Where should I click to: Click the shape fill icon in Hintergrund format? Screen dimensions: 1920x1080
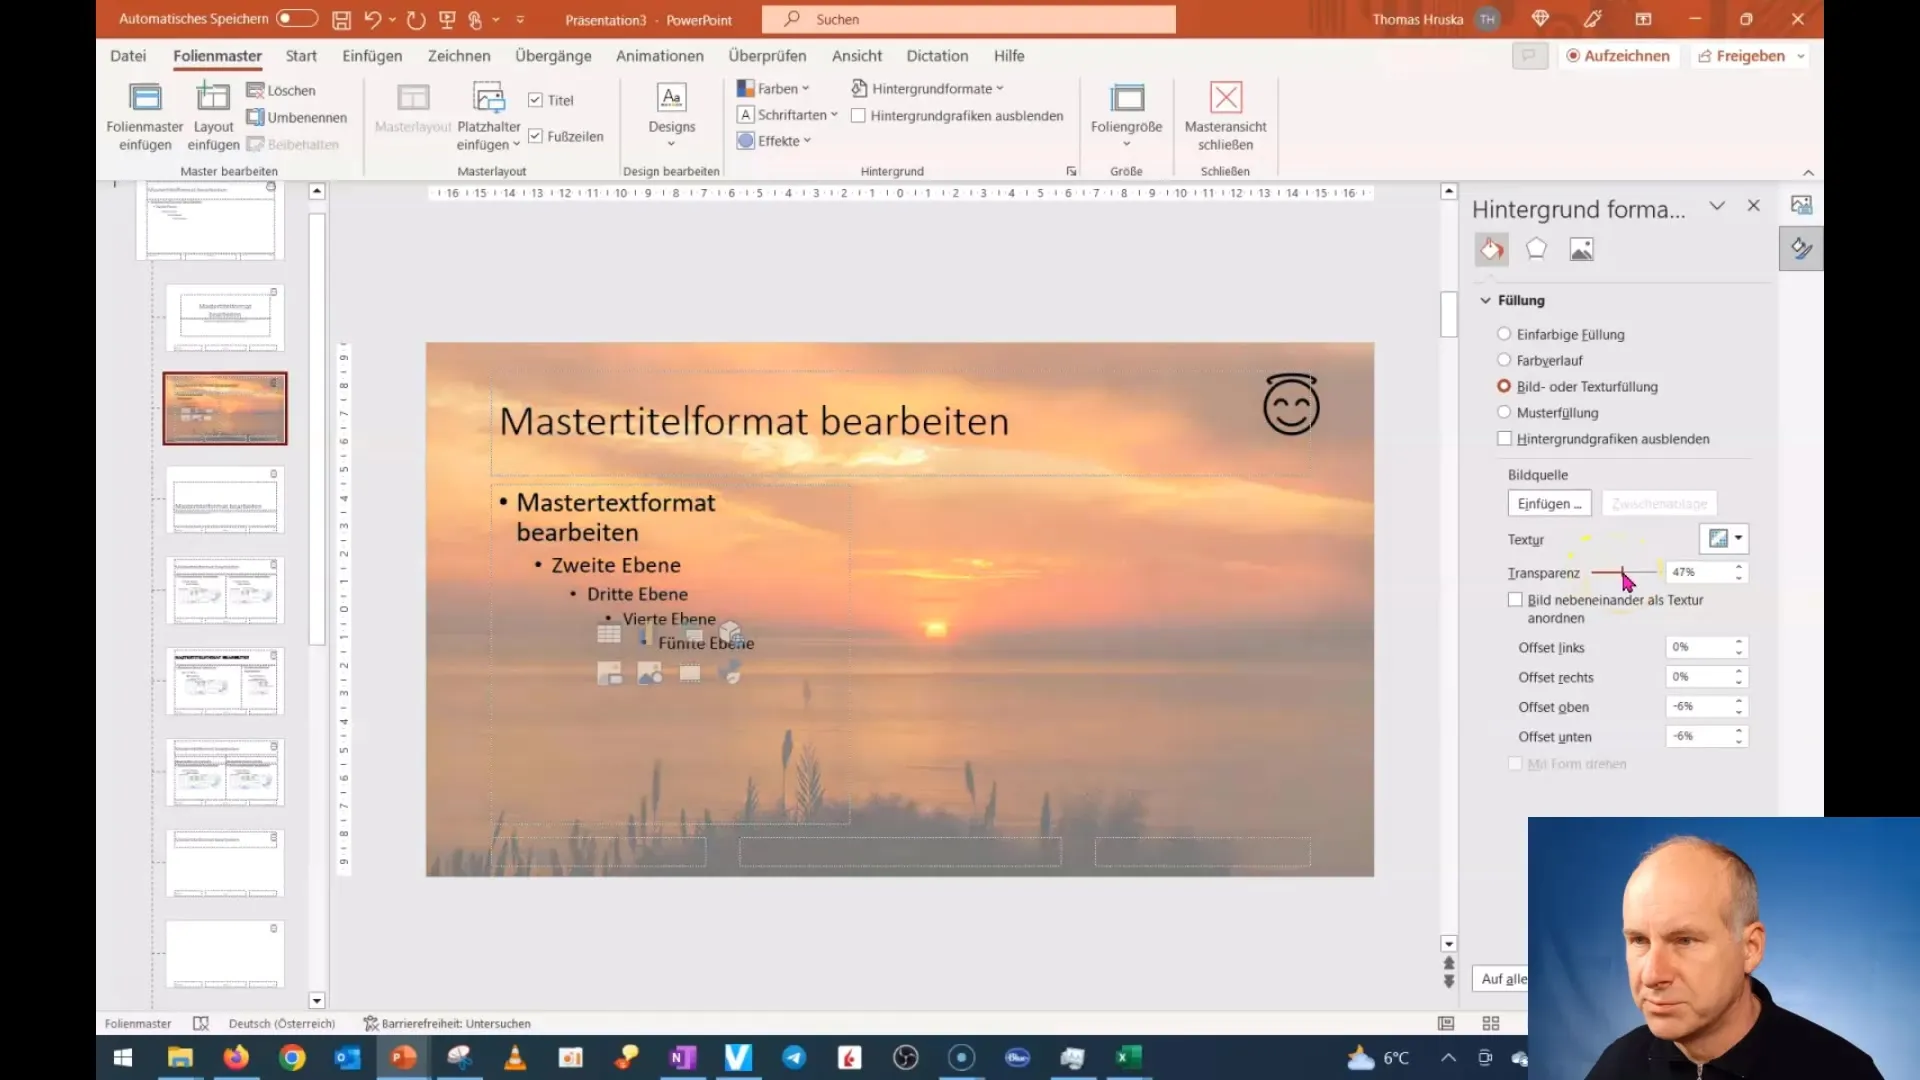click(x=1491, y=249)
